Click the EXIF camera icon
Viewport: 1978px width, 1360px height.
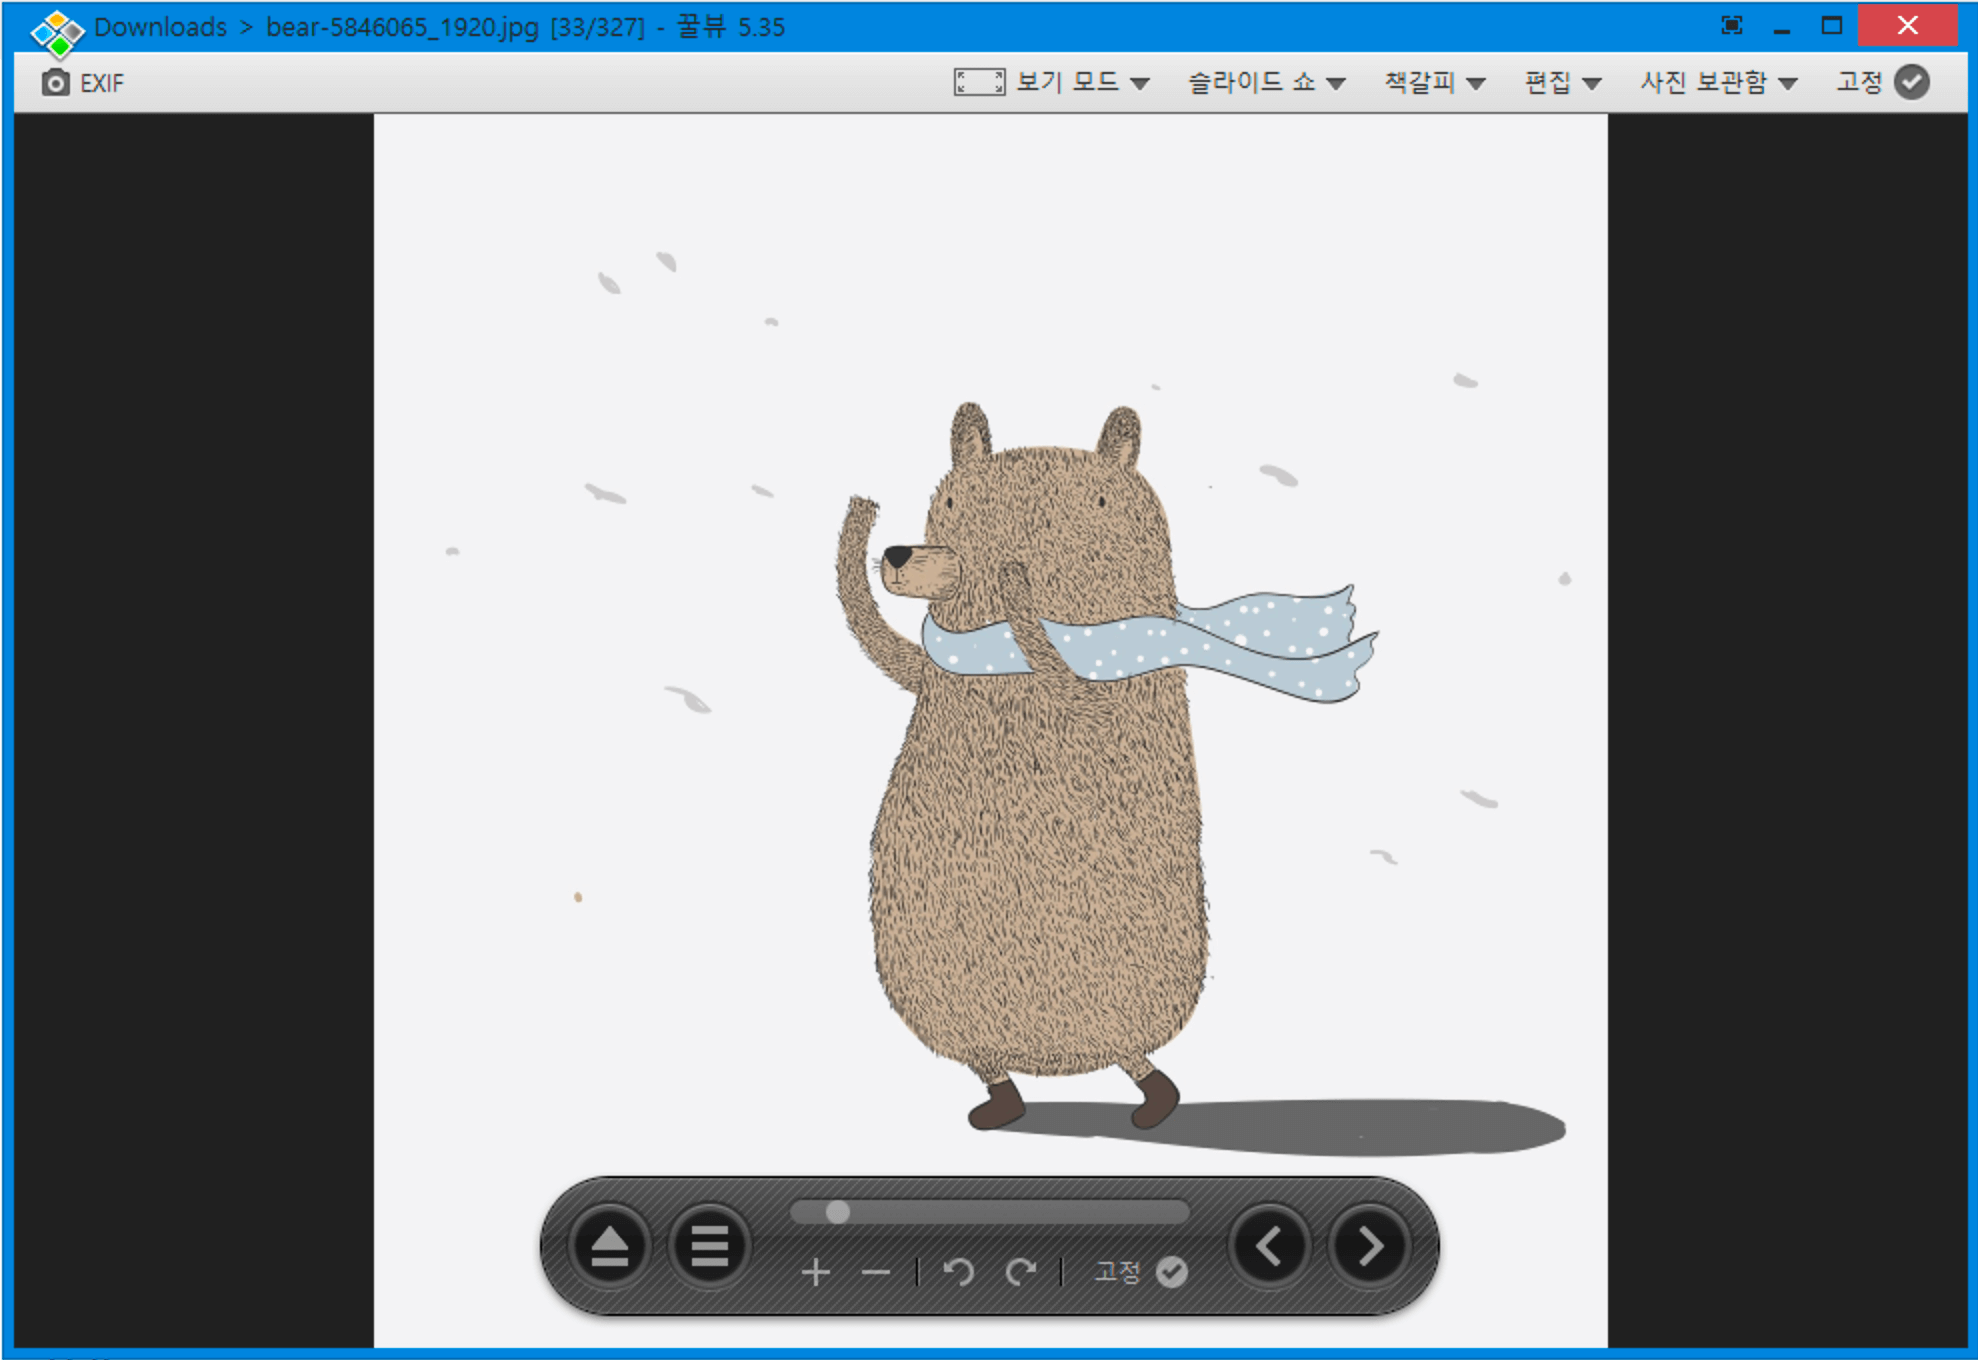[x=56, y=82]
